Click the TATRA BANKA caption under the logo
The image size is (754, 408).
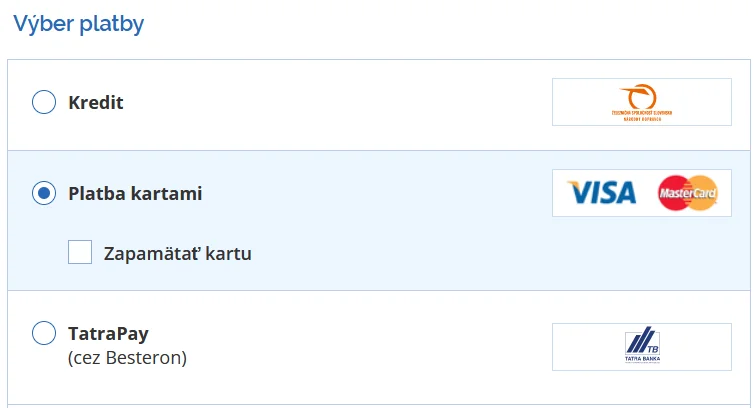642,359
